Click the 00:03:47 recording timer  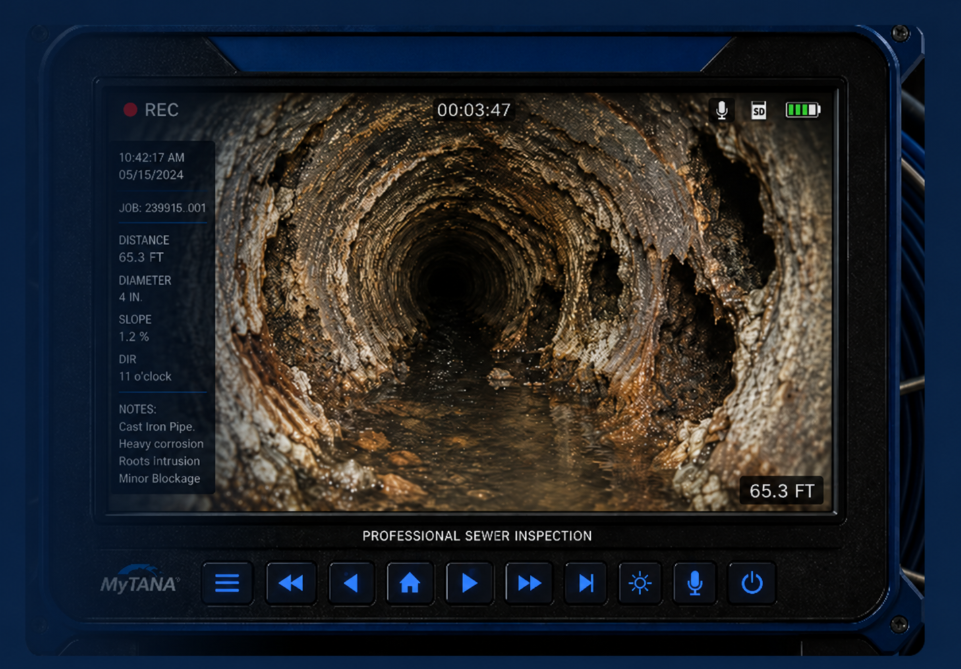point(474,110)
